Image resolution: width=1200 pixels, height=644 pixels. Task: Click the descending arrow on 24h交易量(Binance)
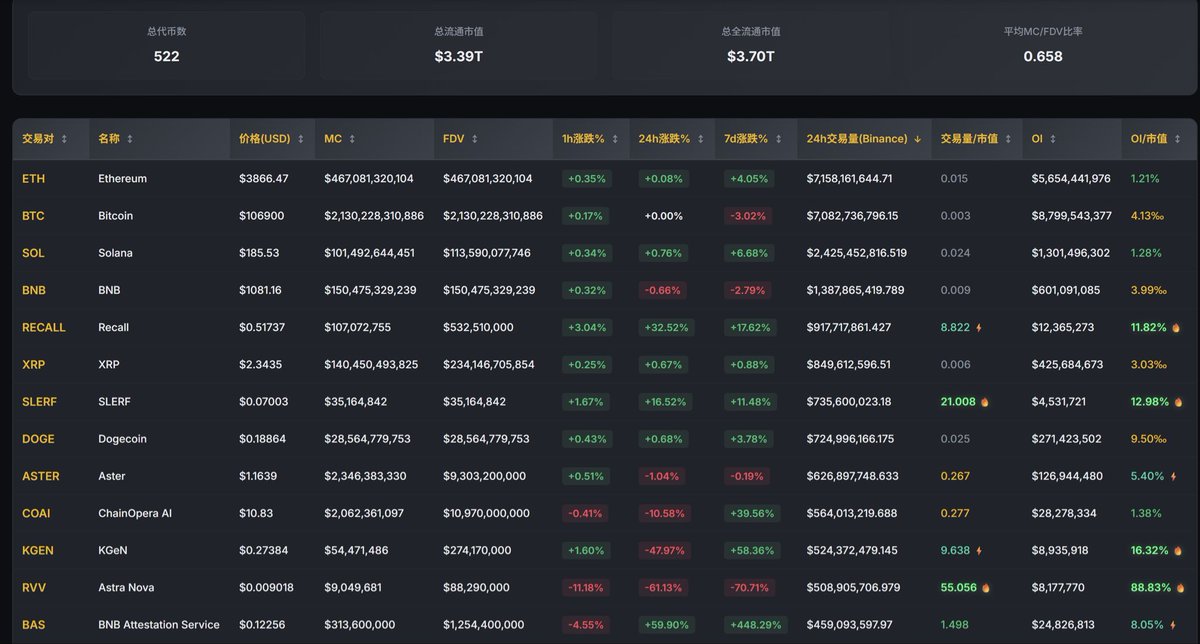917,139
